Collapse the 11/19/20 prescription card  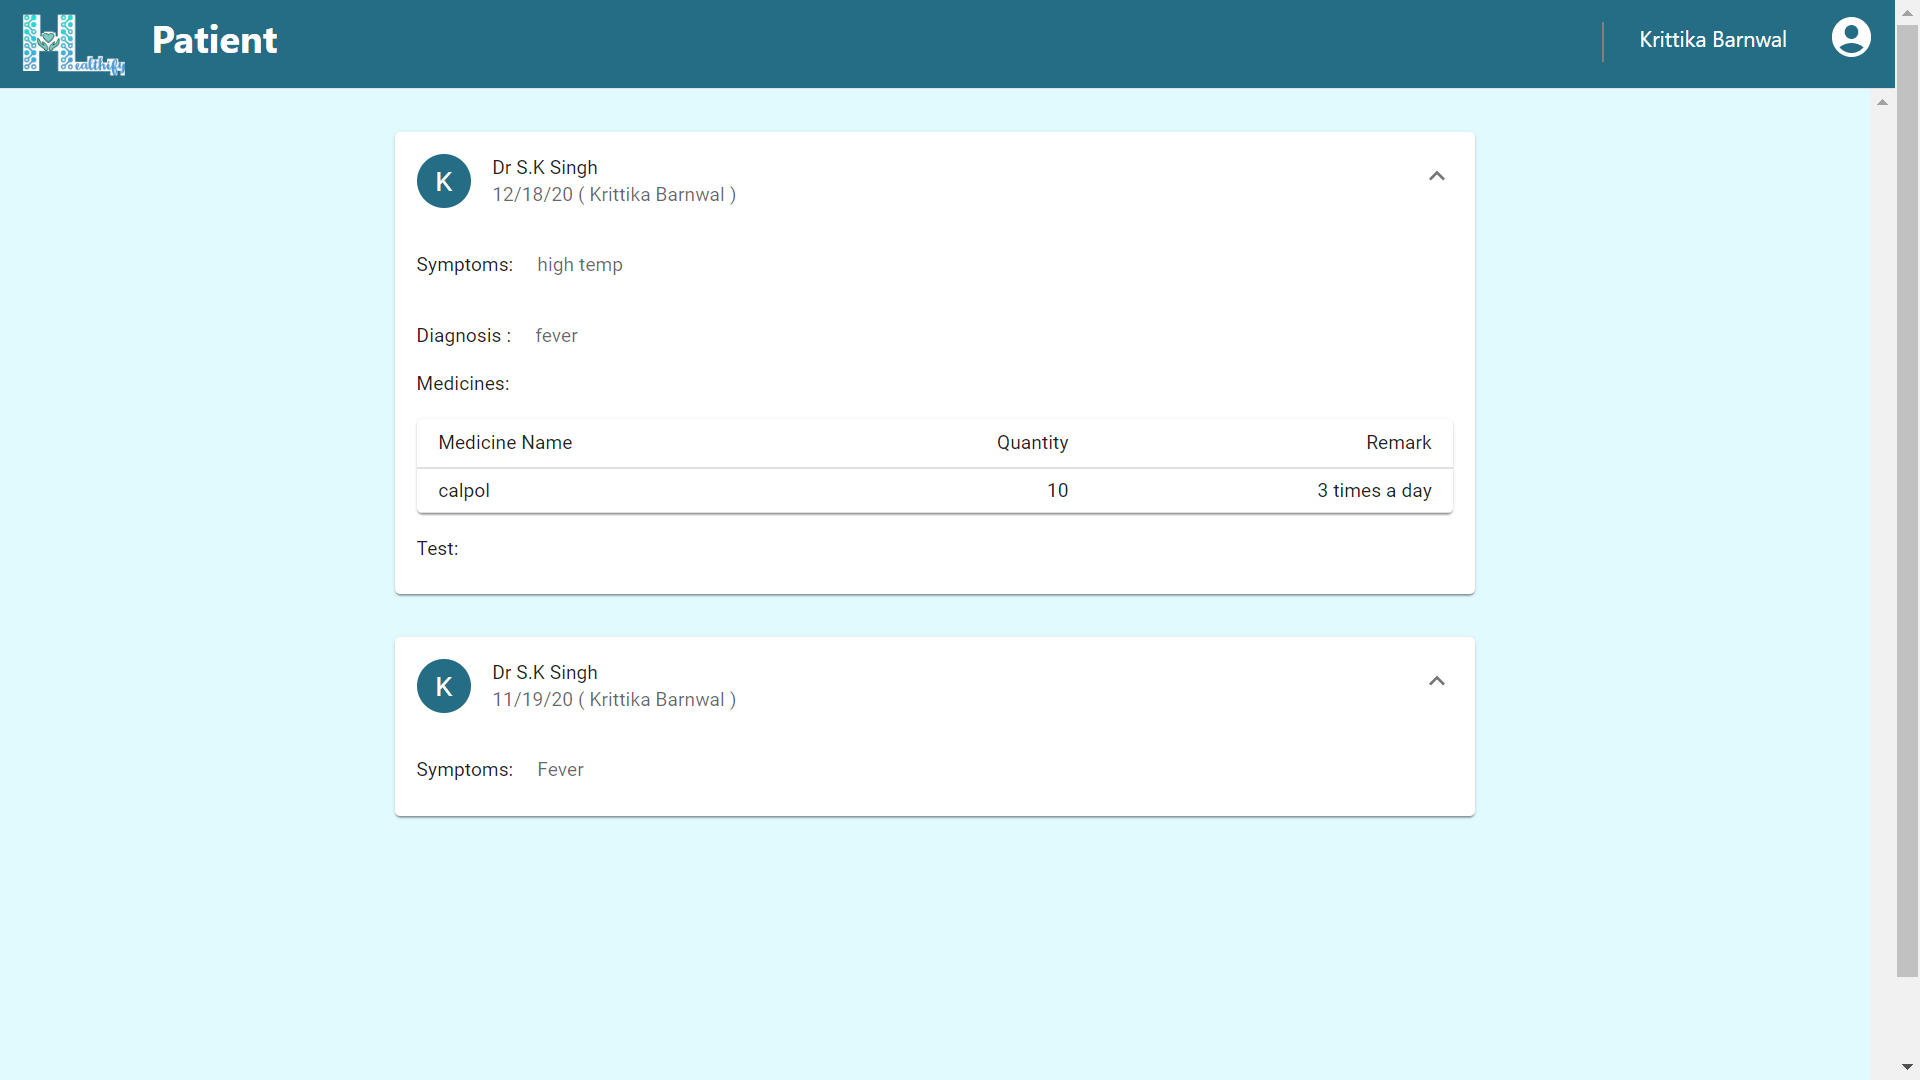[x=1436, y=681]
